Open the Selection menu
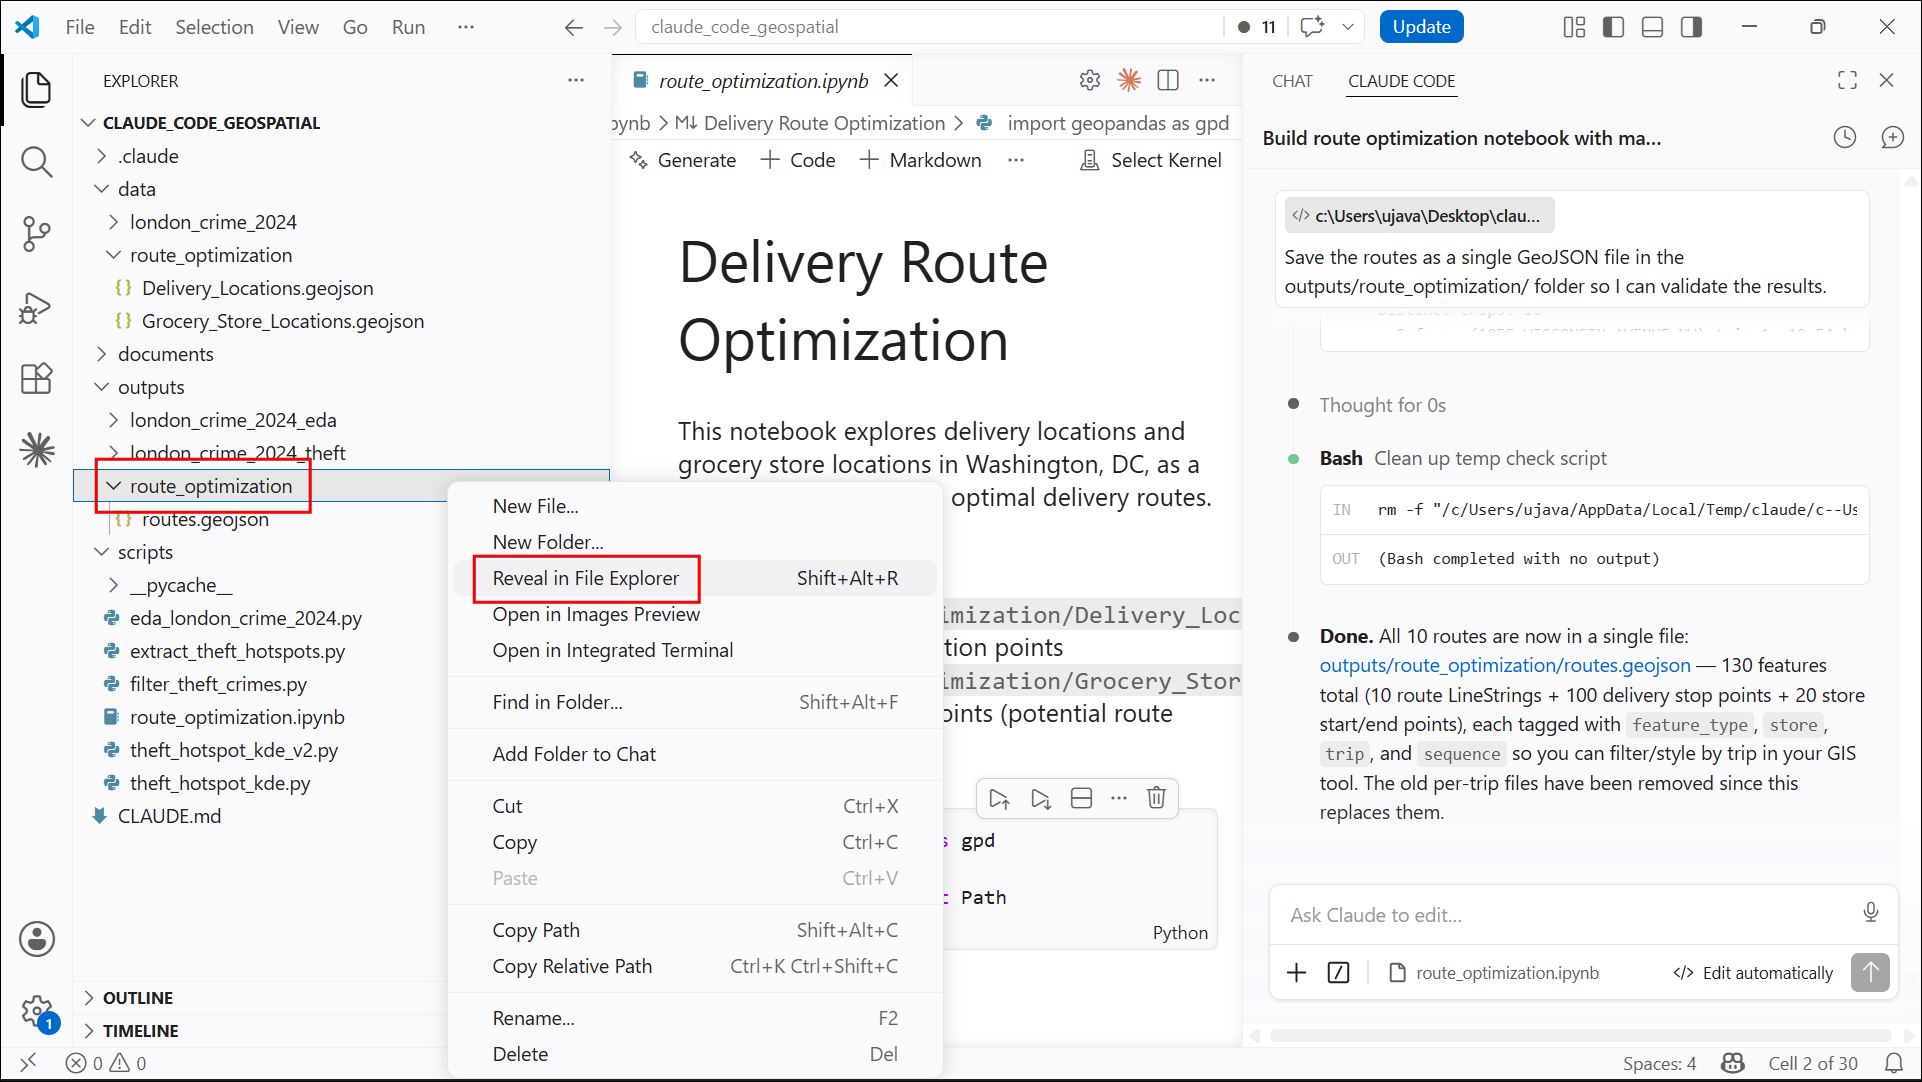Viewport: 1922px width, 1082px height. pyautogui.click(x=214, y=27)
